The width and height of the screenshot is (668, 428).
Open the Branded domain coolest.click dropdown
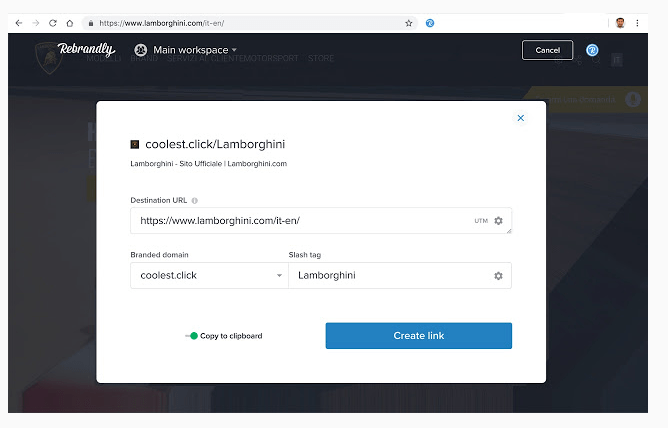click(209, 276)
